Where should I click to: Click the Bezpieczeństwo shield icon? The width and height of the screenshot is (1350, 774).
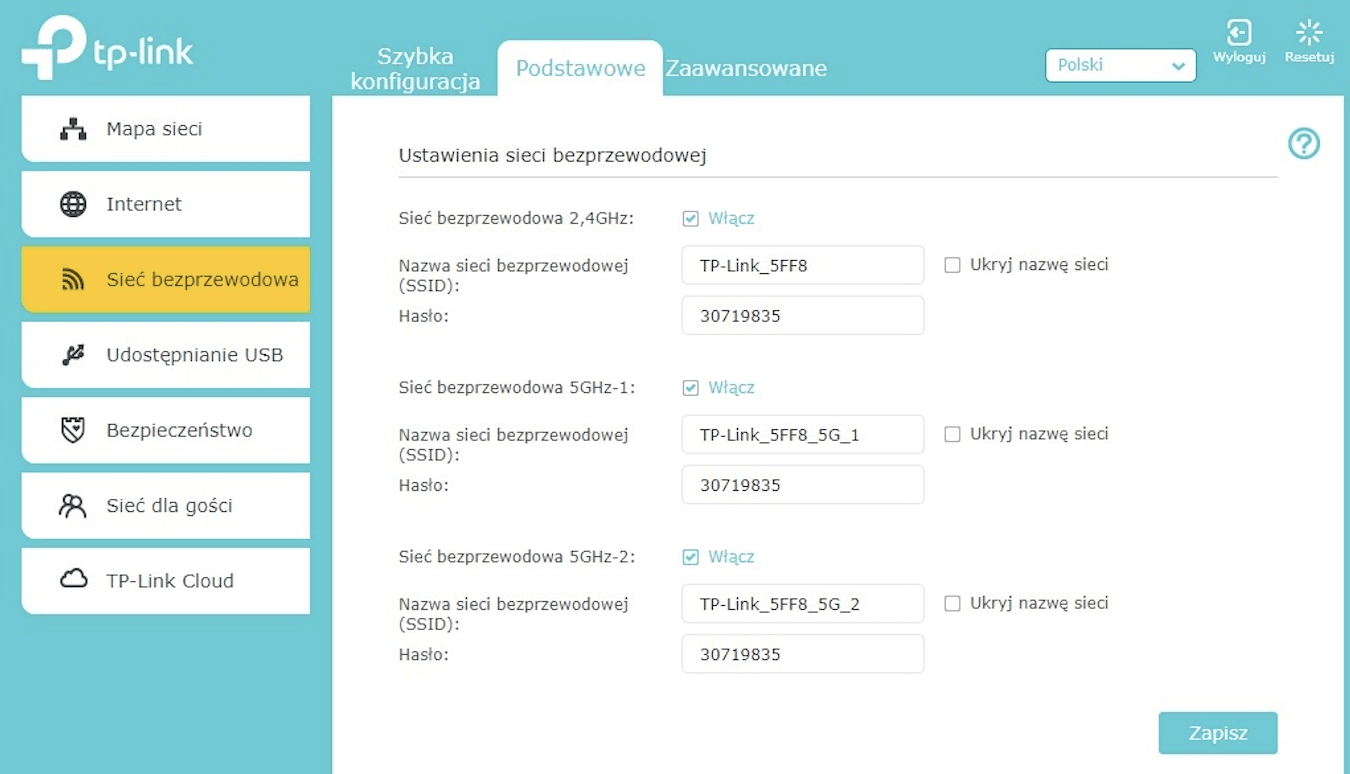73,430
